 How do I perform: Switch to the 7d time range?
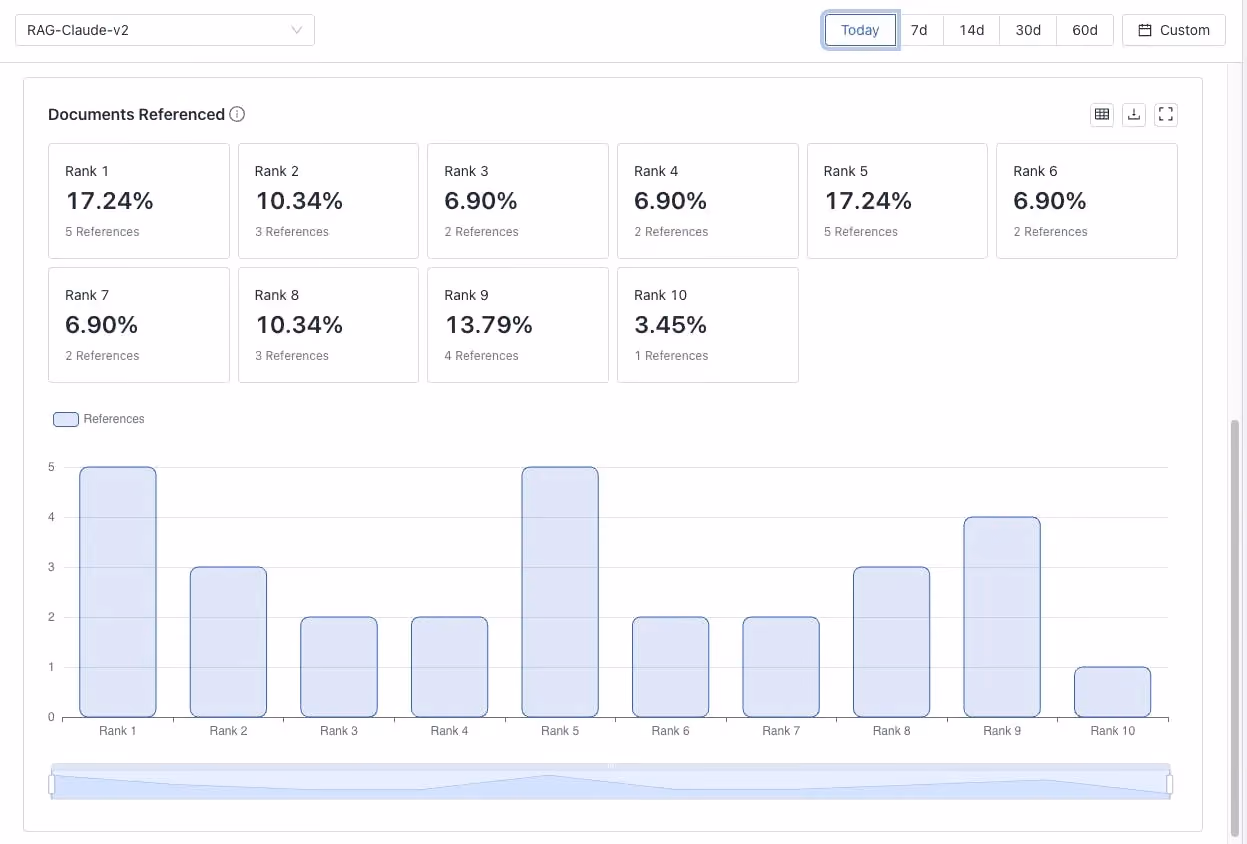919,30
